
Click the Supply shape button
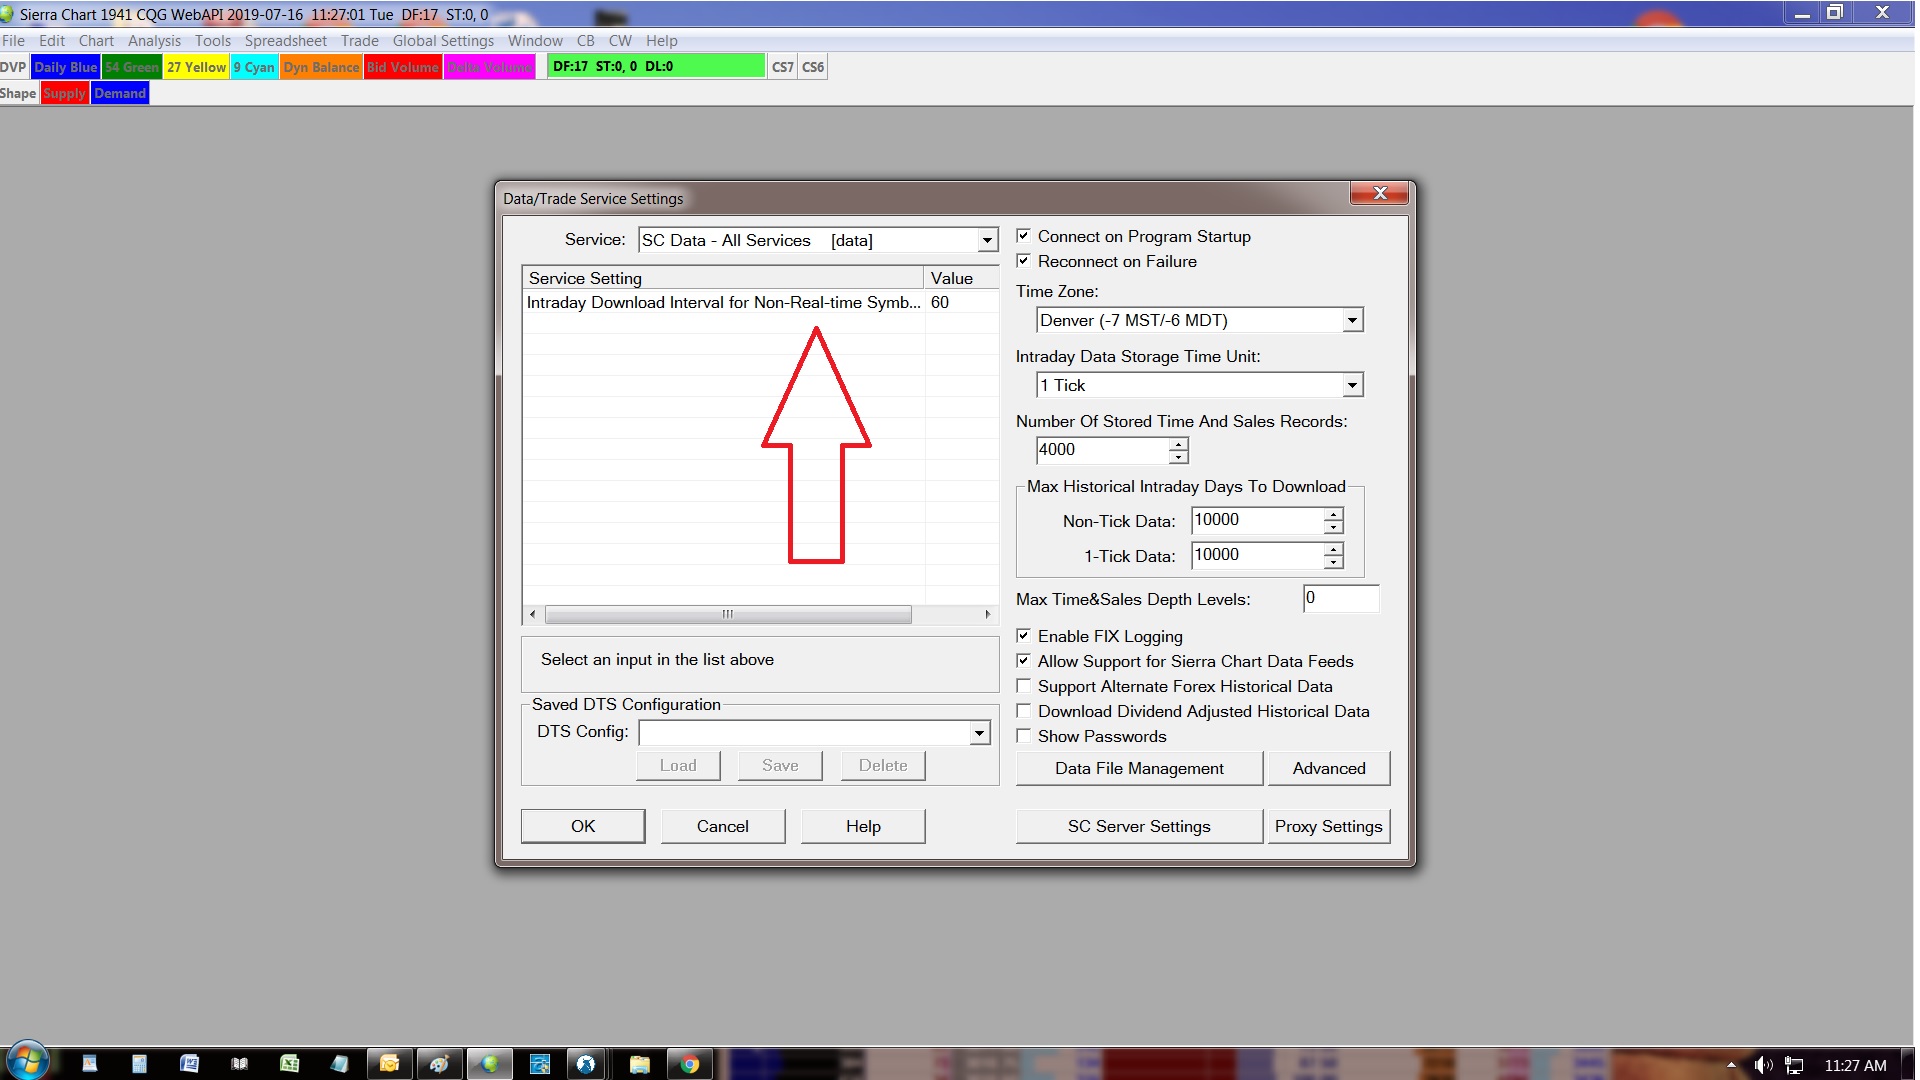click(64, 93)
